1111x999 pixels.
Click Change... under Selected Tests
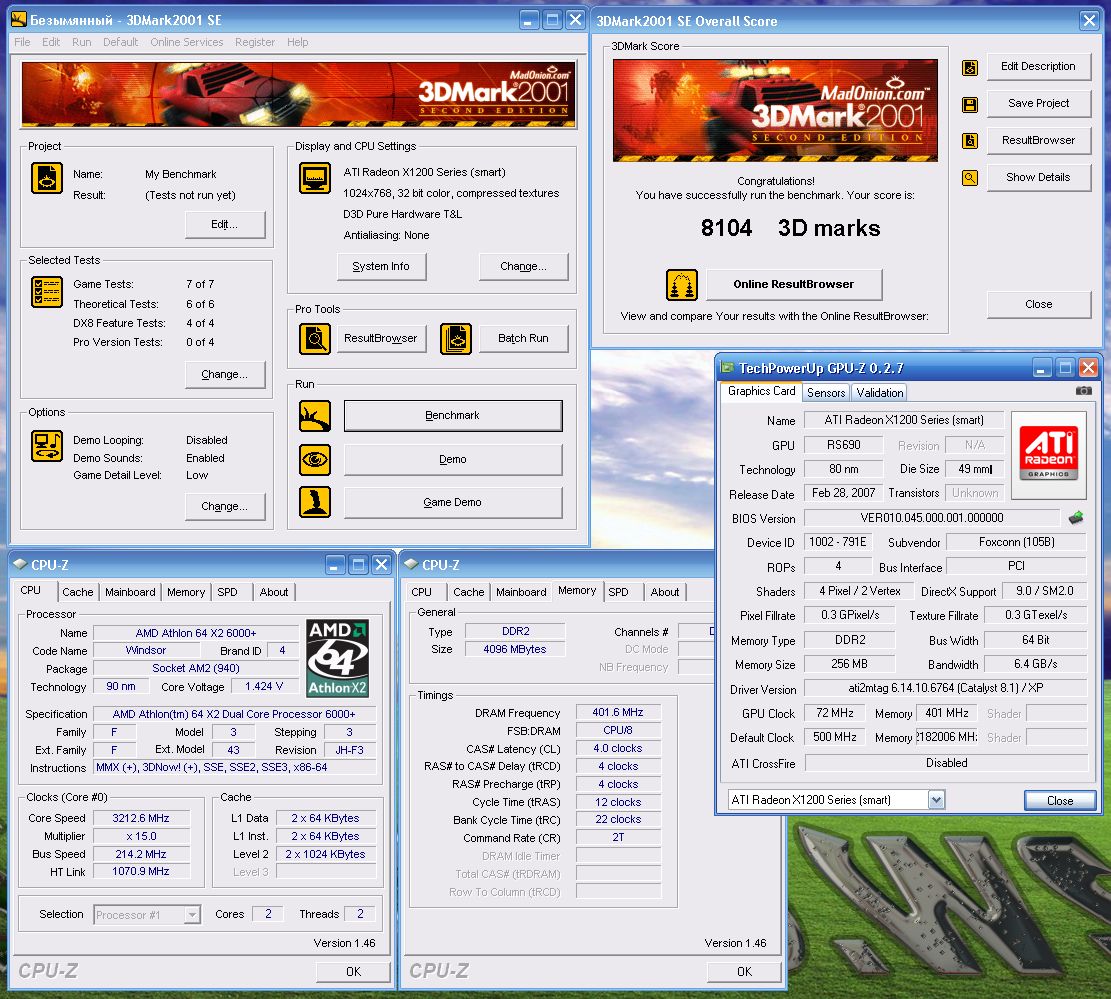coord(225,375)
